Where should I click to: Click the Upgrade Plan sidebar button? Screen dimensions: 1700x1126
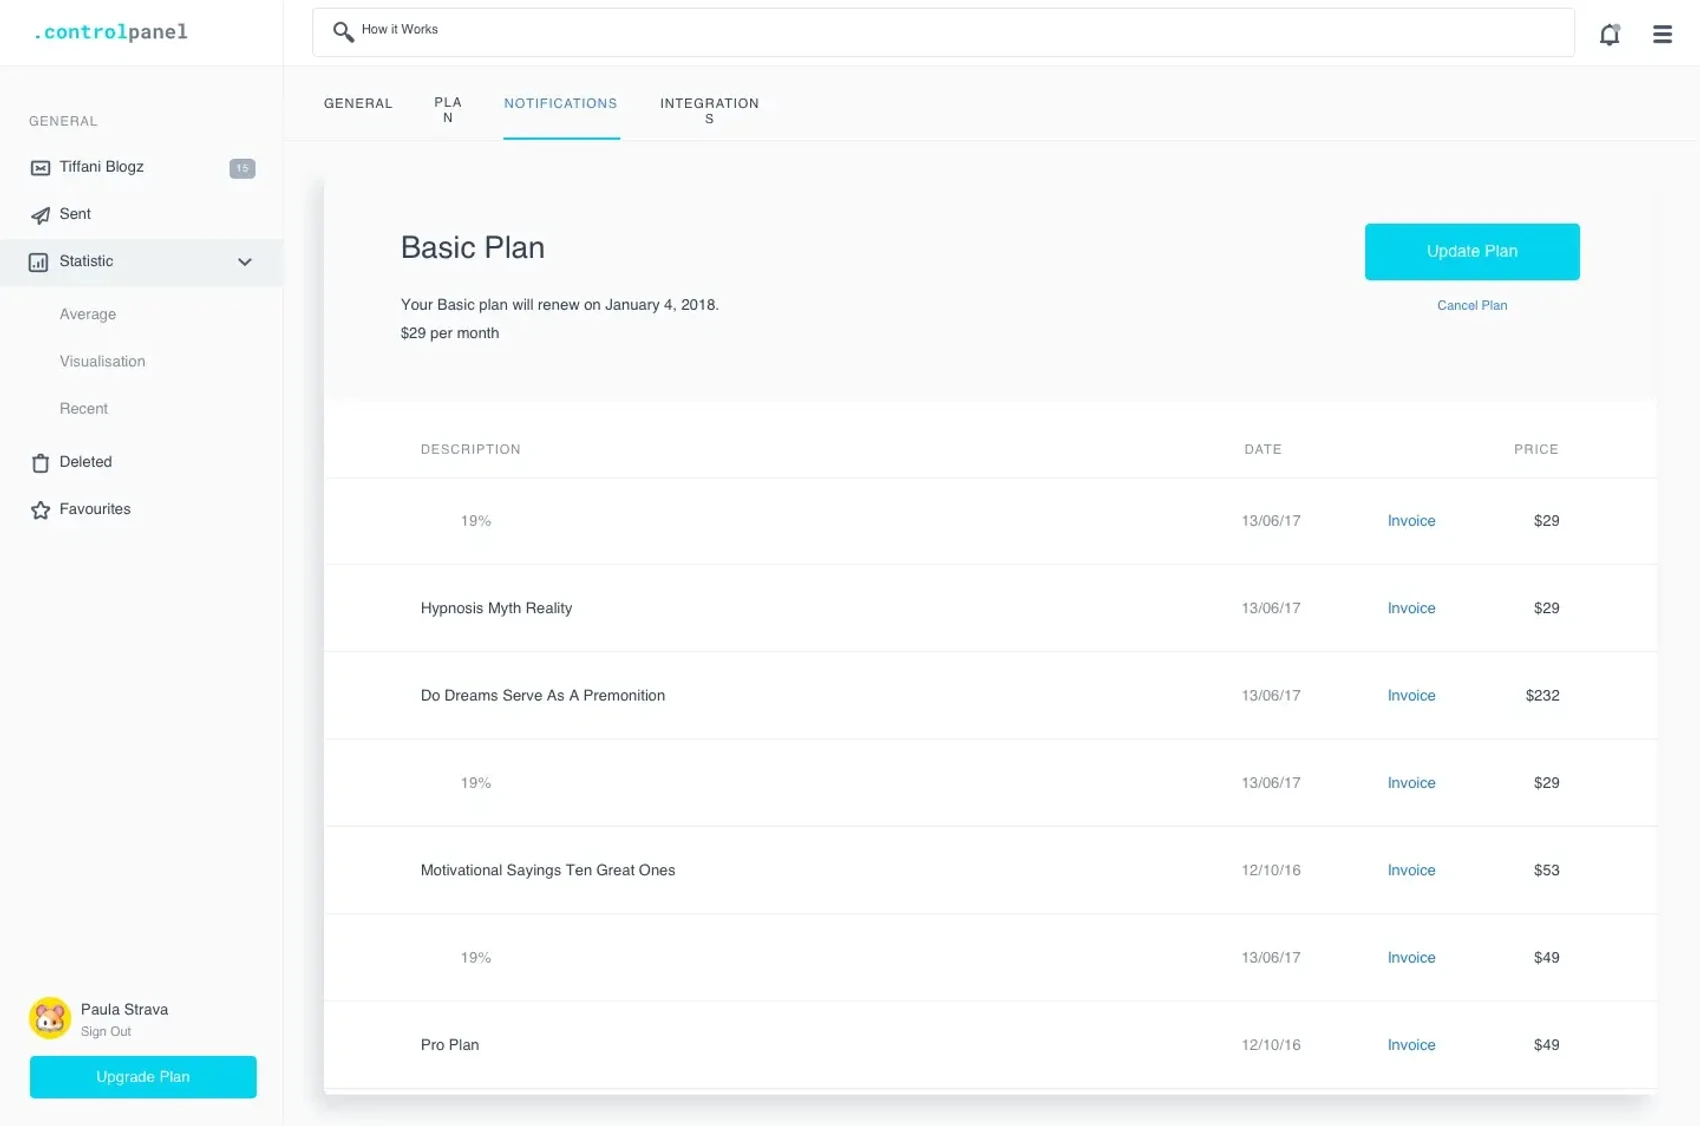pos(143,1077)
